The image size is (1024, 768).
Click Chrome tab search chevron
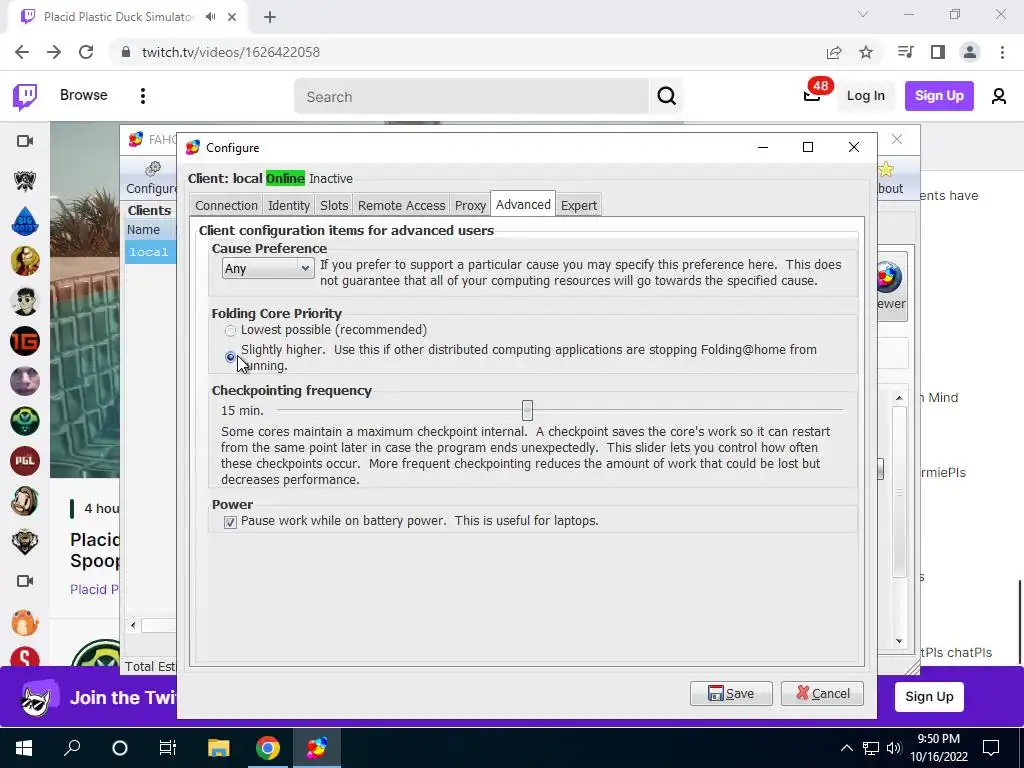[863, 14]
